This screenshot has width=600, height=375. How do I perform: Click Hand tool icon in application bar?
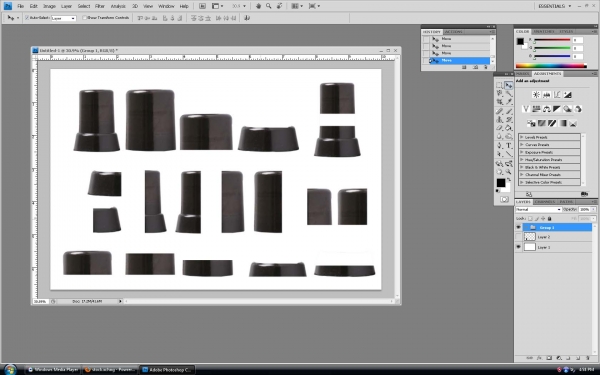pyautogui.click(x=258, y=6)
